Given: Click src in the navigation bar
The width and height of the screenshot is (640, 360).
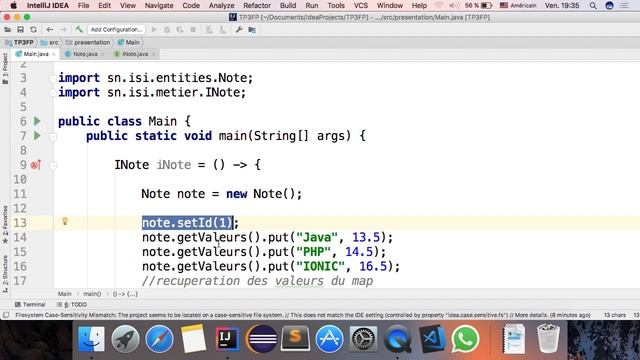Looking at the screenshot, I should [x=50, y=42].
